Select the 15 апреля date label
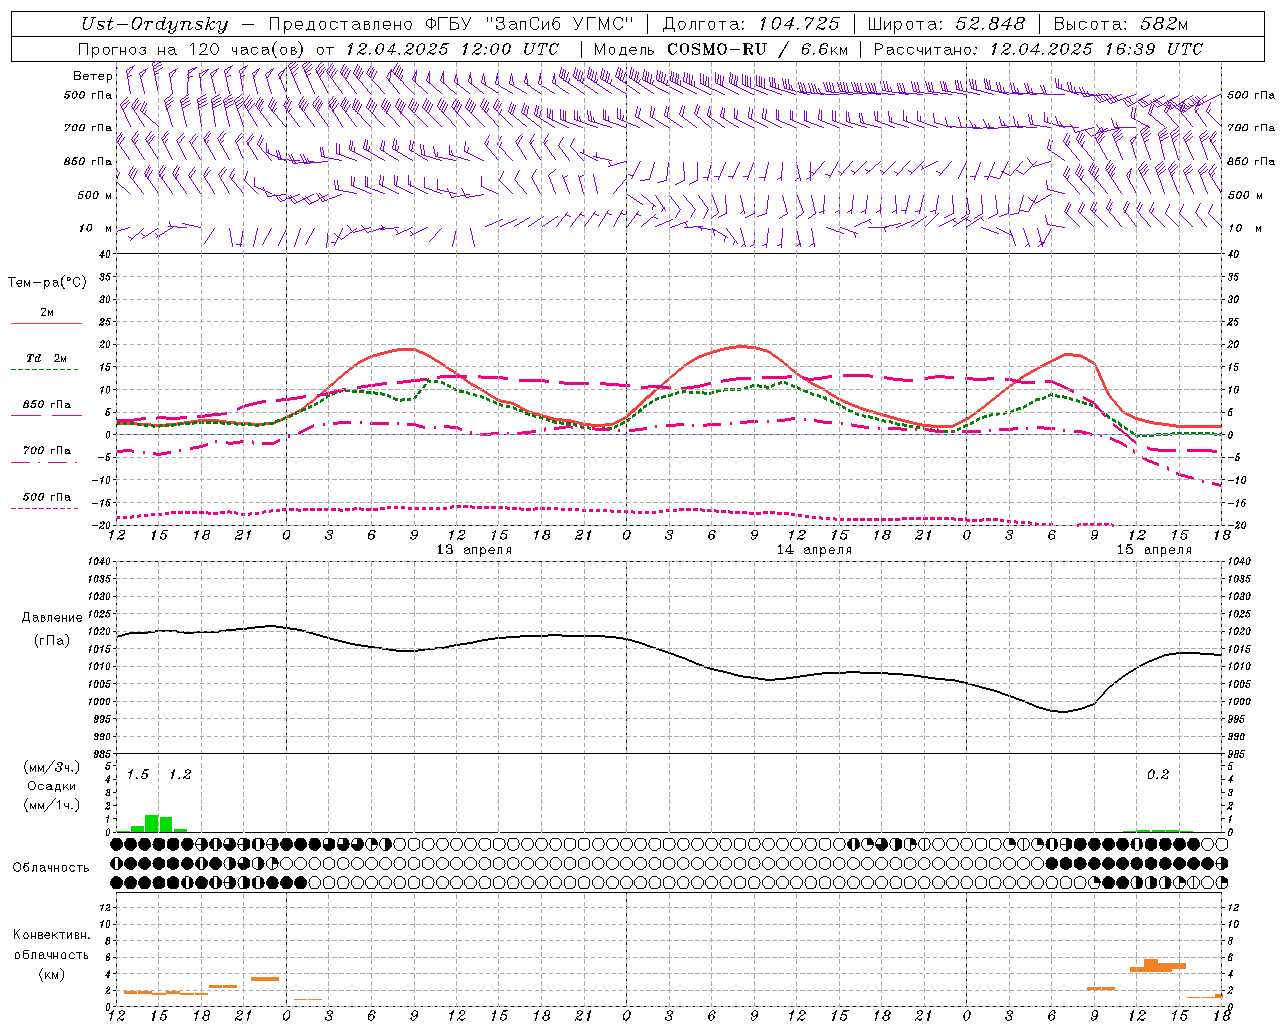Image resolution: width=1280 pixels, height=1024 pixels. click(x=1154, y=550)
